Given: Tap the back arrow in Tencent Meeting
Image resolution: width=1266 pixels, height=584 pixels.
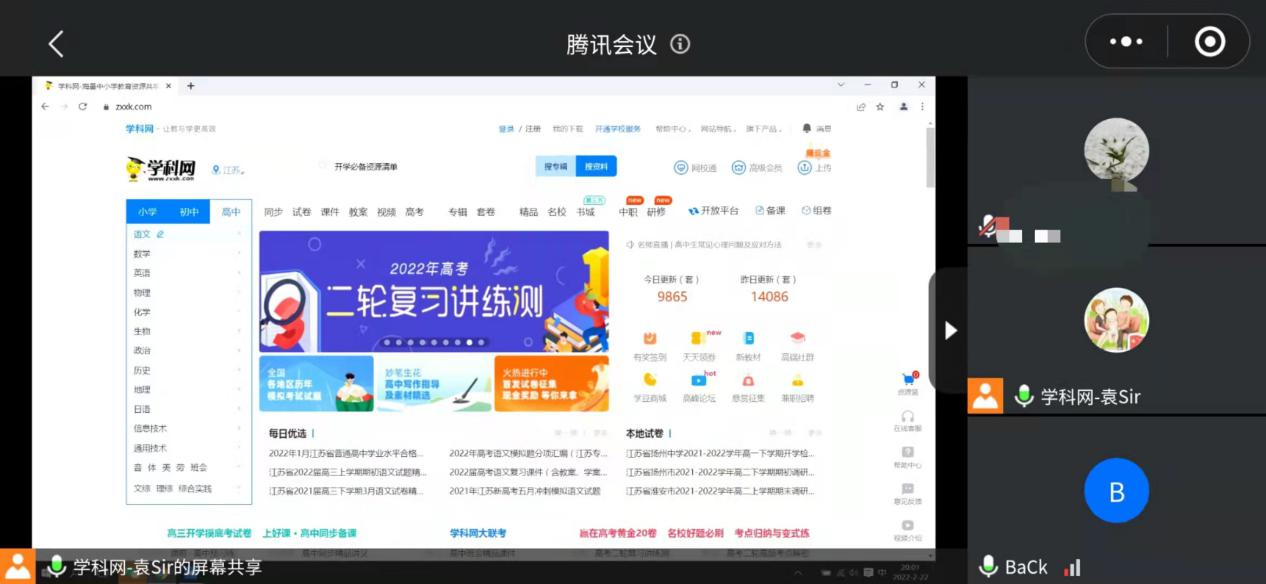Looking at the screenshot, I should pos(56,44).
